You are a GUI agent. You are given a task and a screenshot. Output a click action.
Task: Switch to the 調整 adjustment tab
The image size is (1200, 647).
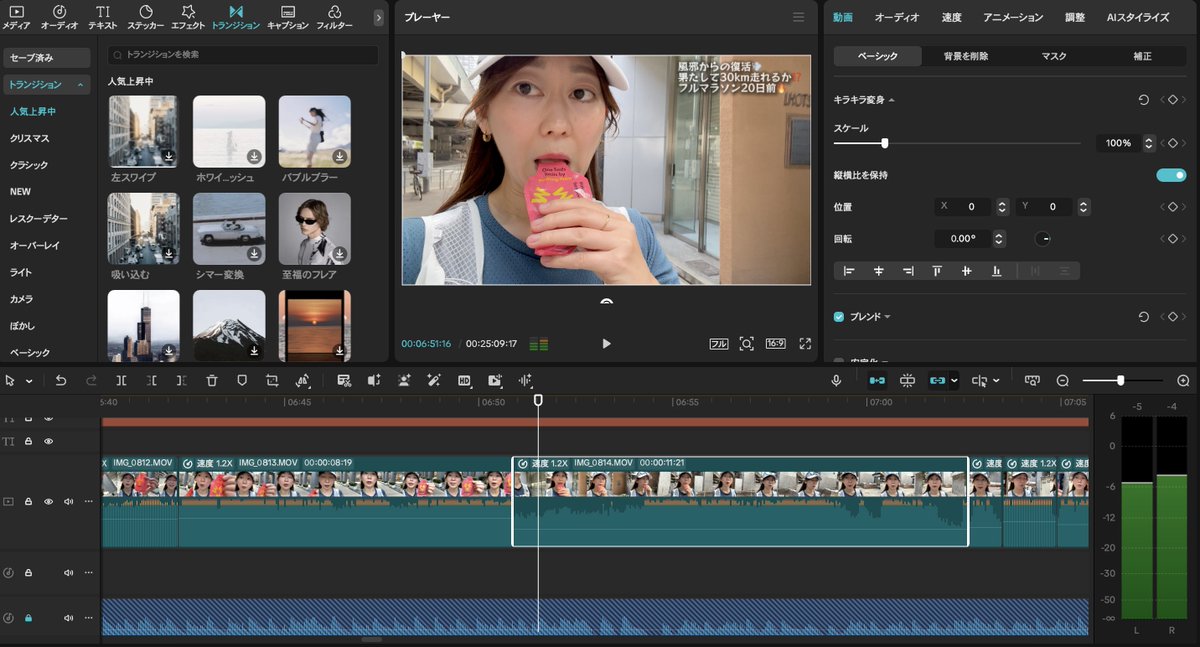point(1075,17)
